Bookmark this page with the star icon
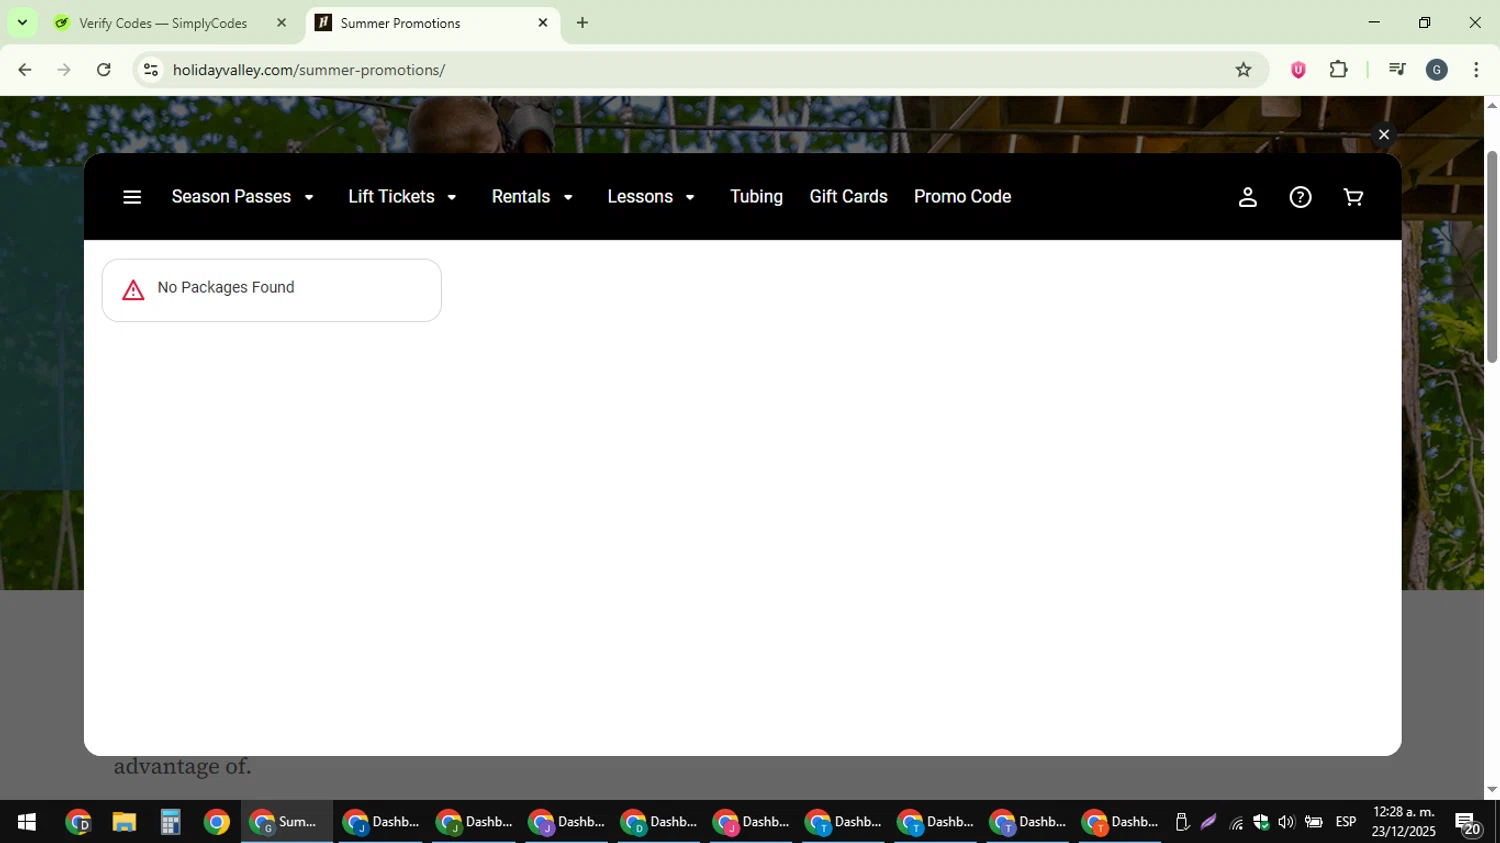The image size is (1500, 843). pos(1243,70)
